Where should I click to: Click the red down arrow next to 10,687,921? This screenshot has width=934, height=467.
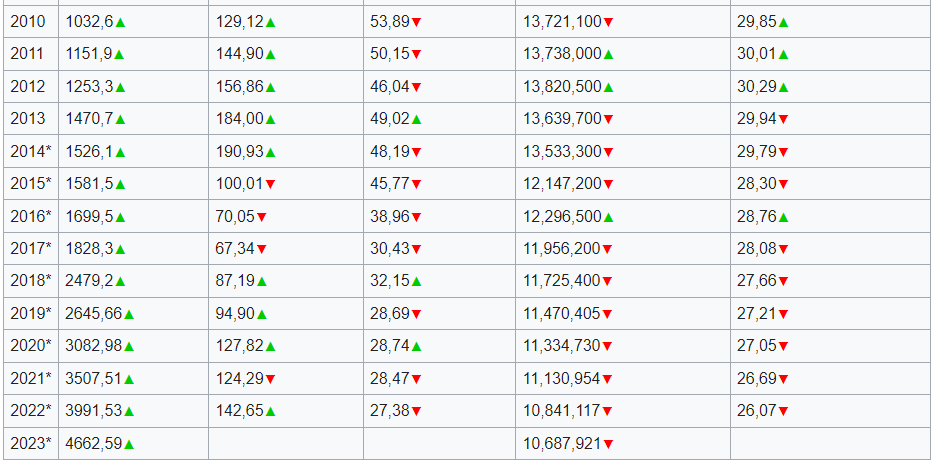tap(608, 444)
